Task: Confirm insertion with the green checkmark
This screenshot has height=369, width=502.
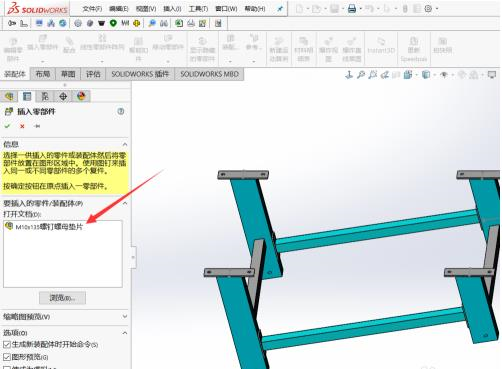Action: coord(7,126)
